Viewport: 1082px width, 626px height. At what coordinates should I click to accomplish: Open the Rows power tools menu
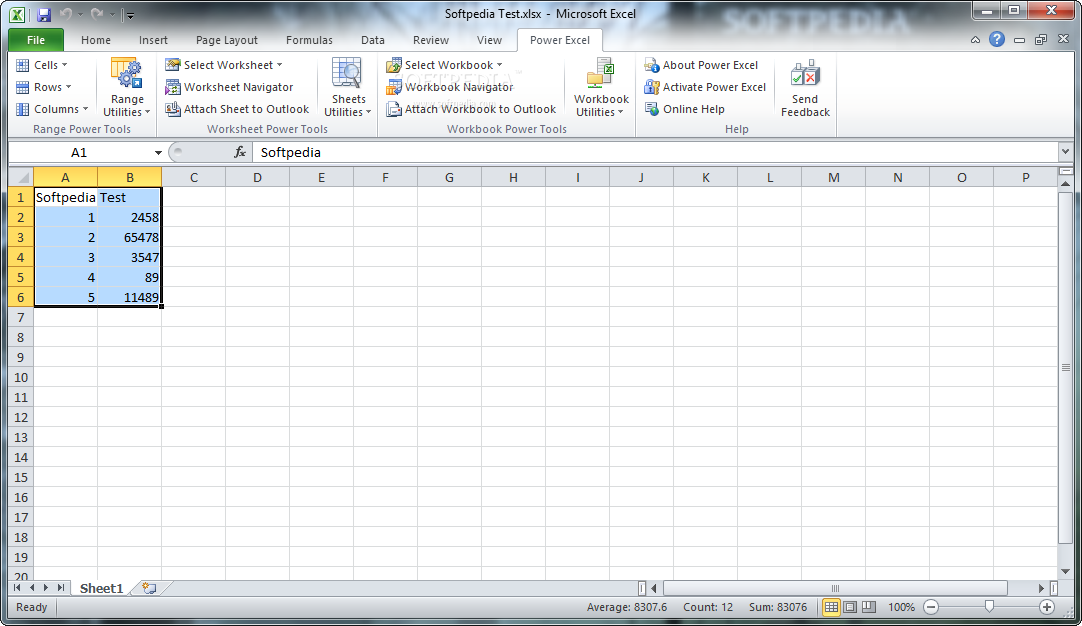(x=43, y=87)
